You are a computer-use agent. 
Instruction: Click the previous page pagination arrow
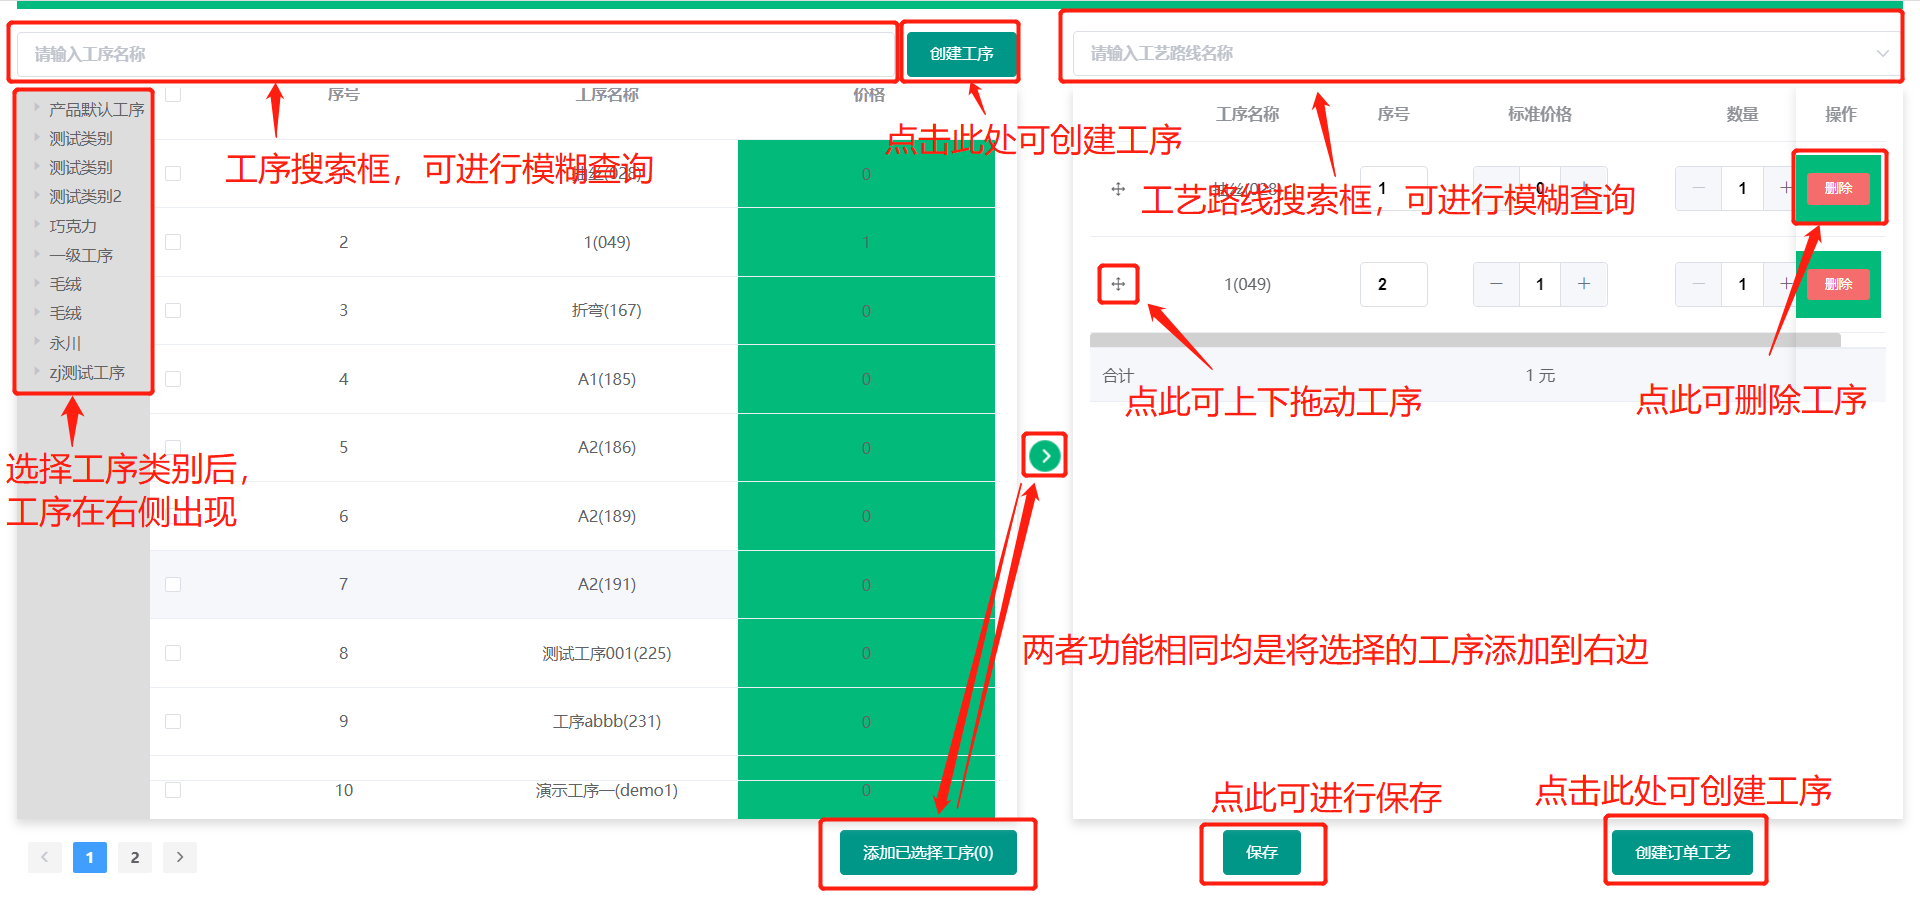[45, 857]
